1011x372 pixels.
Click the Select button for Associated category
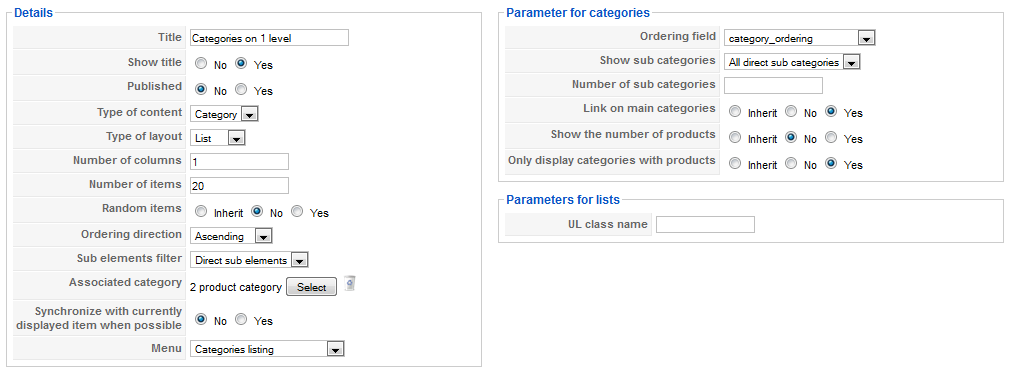pos(311,287)
